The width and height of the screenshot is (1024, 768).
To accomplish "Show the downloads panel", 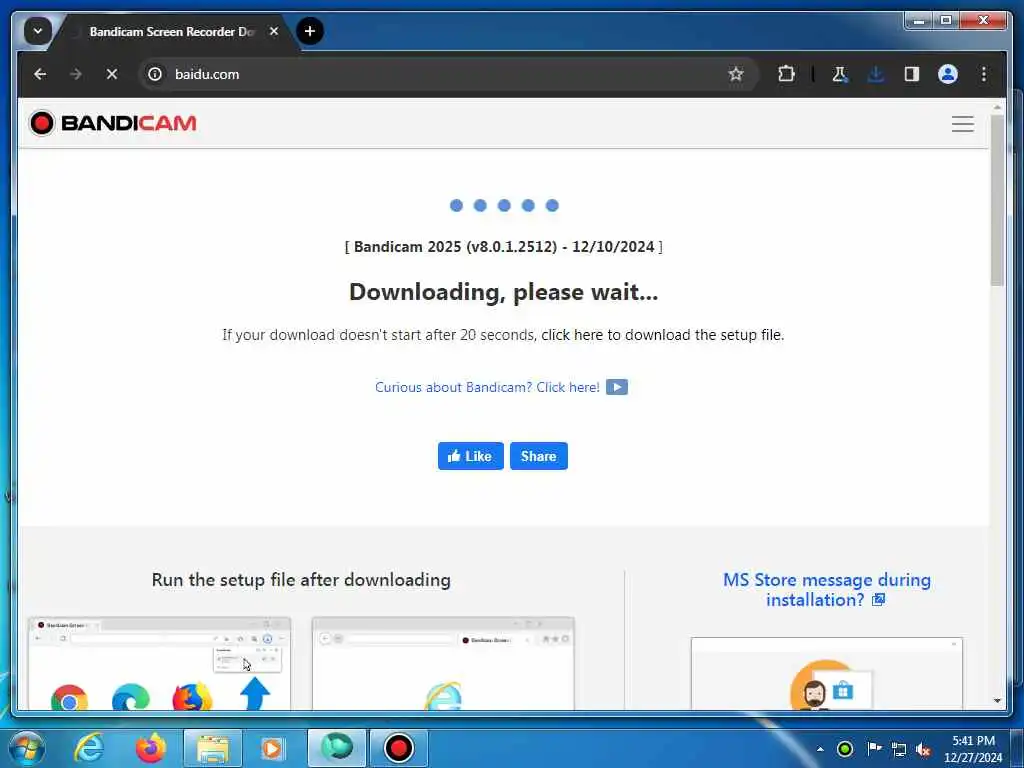I will pos(876,74).
